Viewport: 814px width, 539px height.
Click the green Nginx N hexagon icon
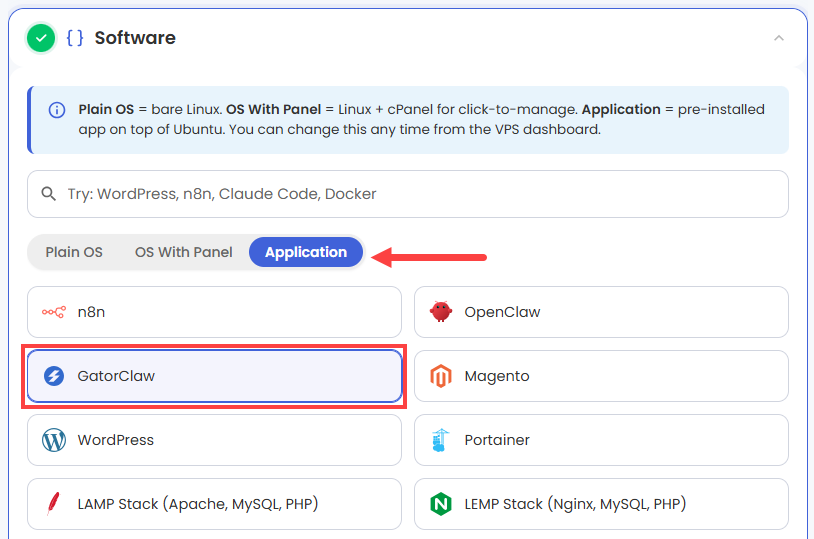click(441, 504)
